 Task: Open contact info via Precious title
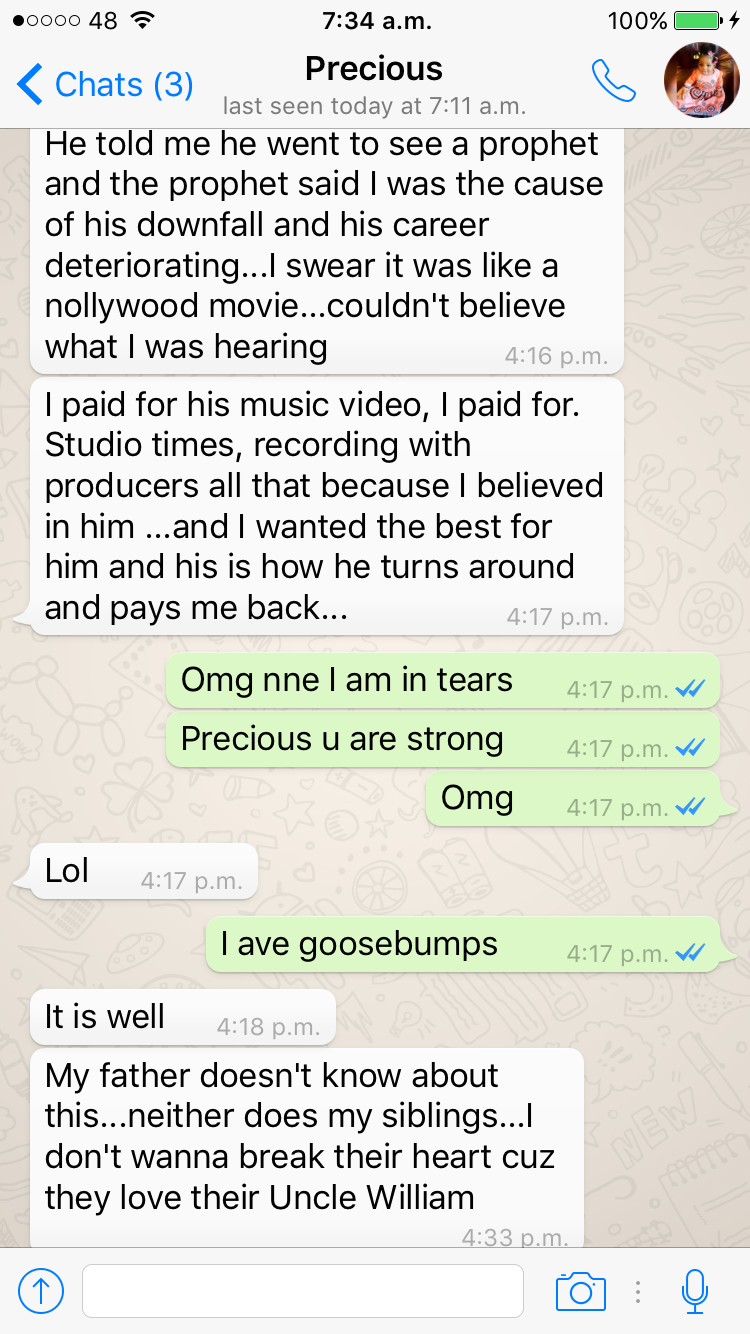(x=374, y=69)
